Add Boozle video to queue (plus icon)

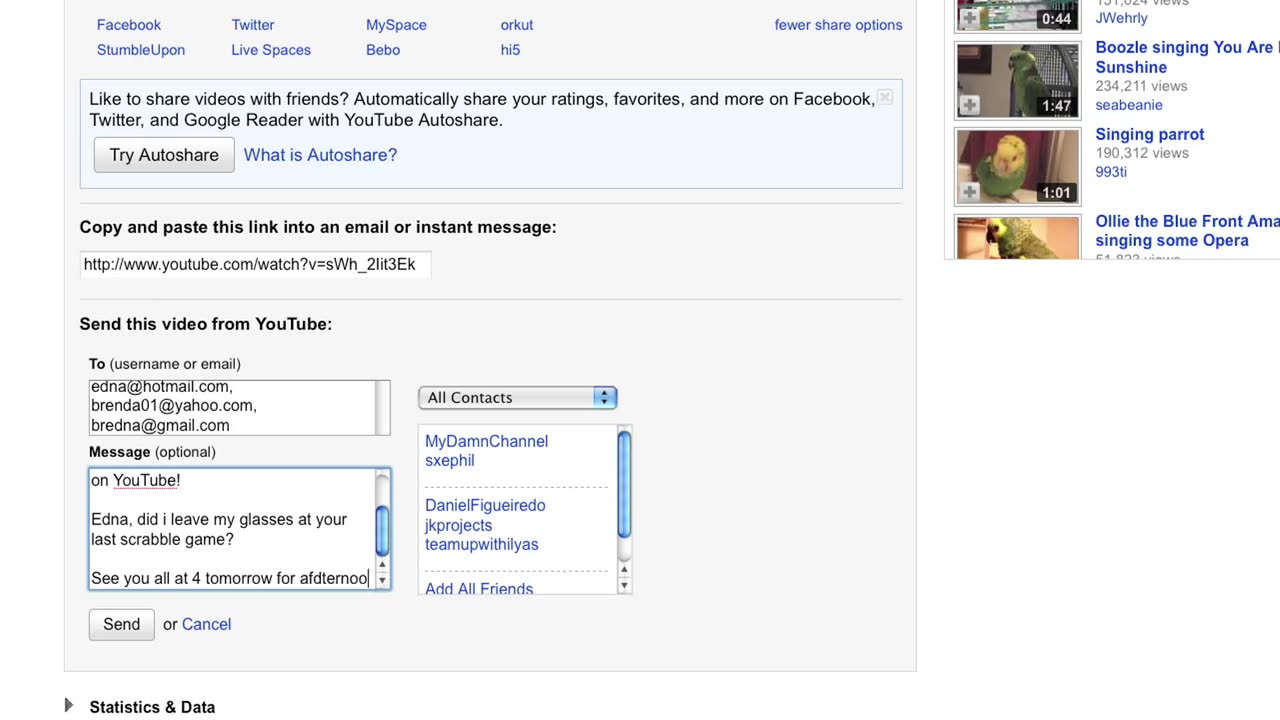969,105
